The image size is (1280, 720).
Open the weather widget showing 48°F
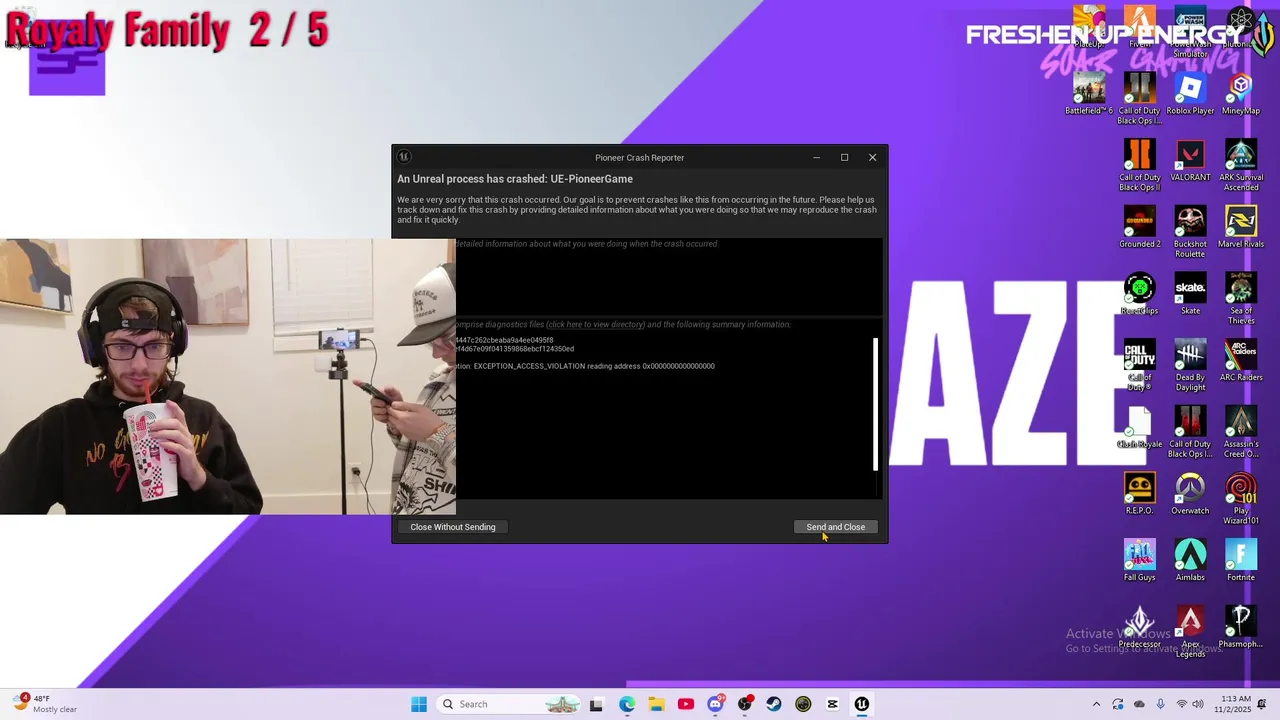coord(46,704)
